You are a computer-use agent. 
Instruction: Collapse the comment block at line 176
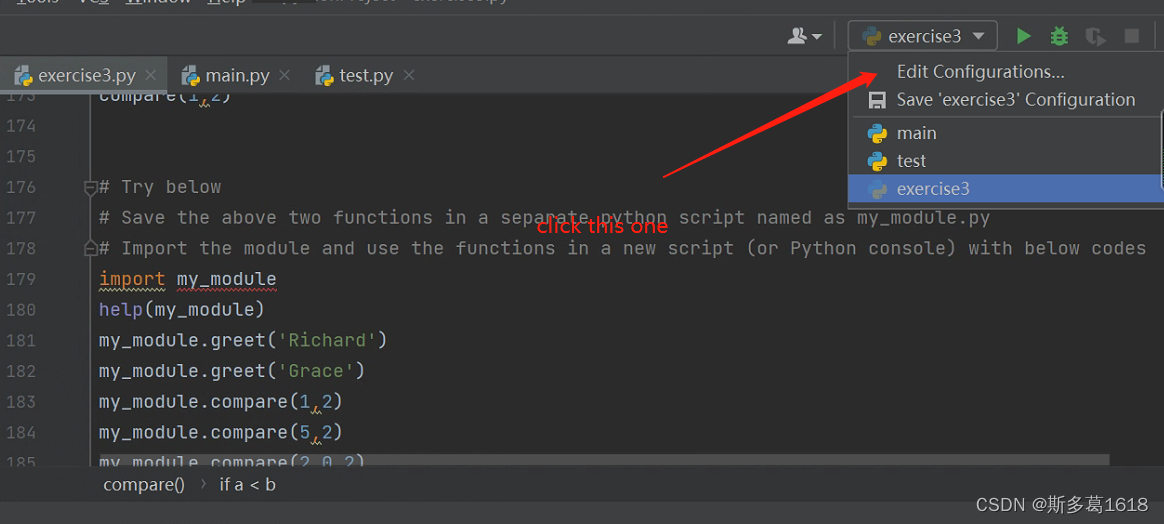[x=91, y=188]
